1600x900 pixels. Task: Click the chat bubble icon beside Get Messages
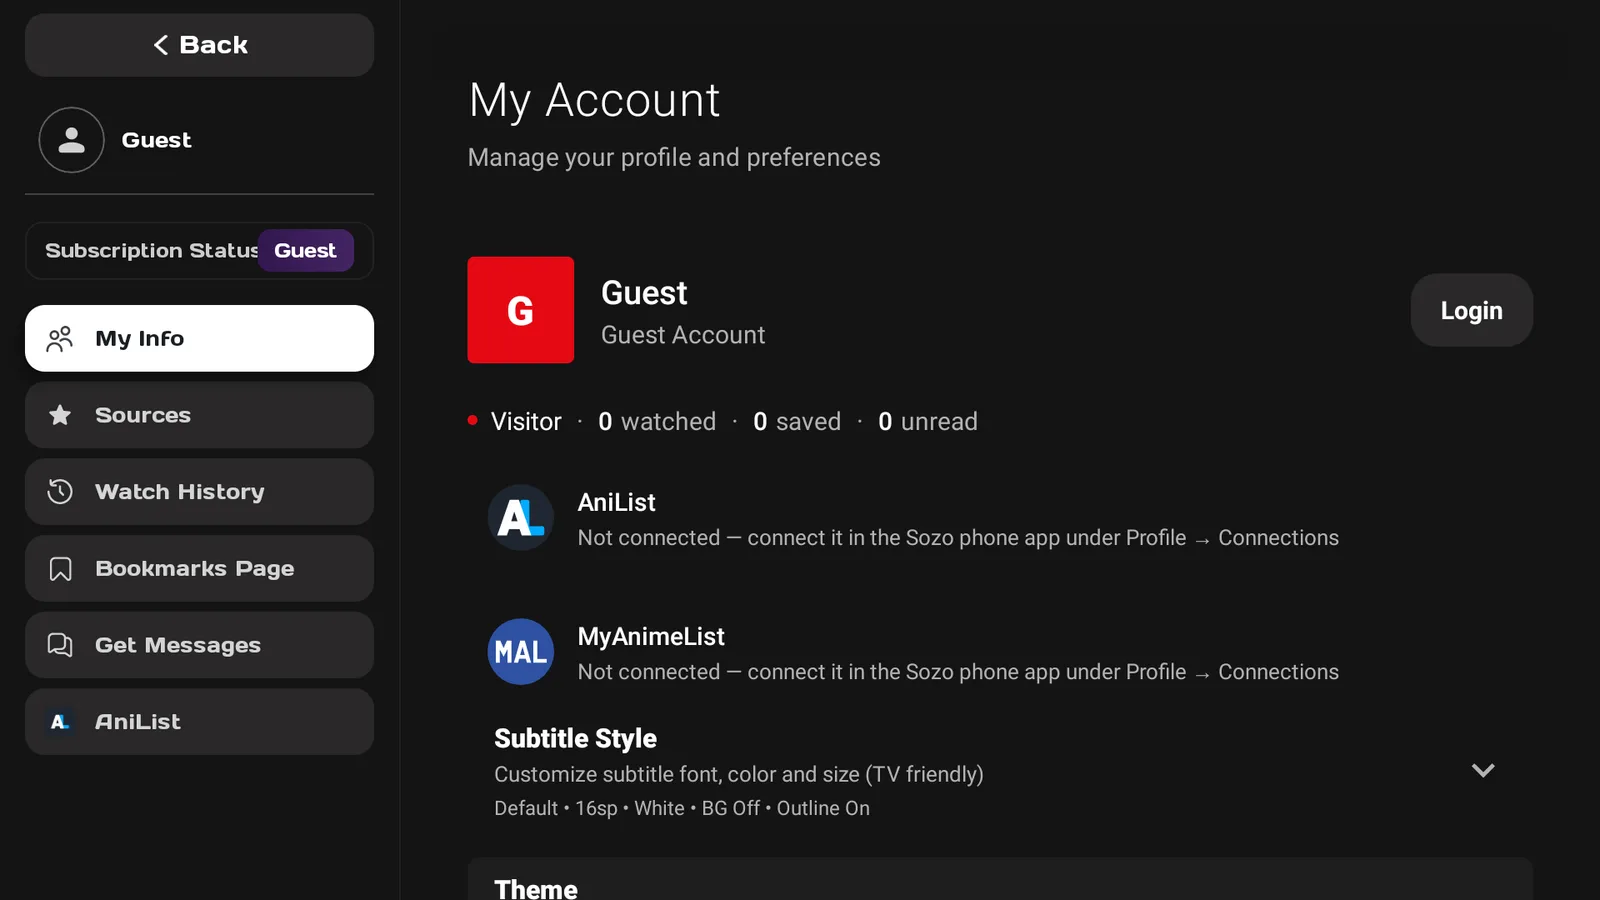(60, 645)
